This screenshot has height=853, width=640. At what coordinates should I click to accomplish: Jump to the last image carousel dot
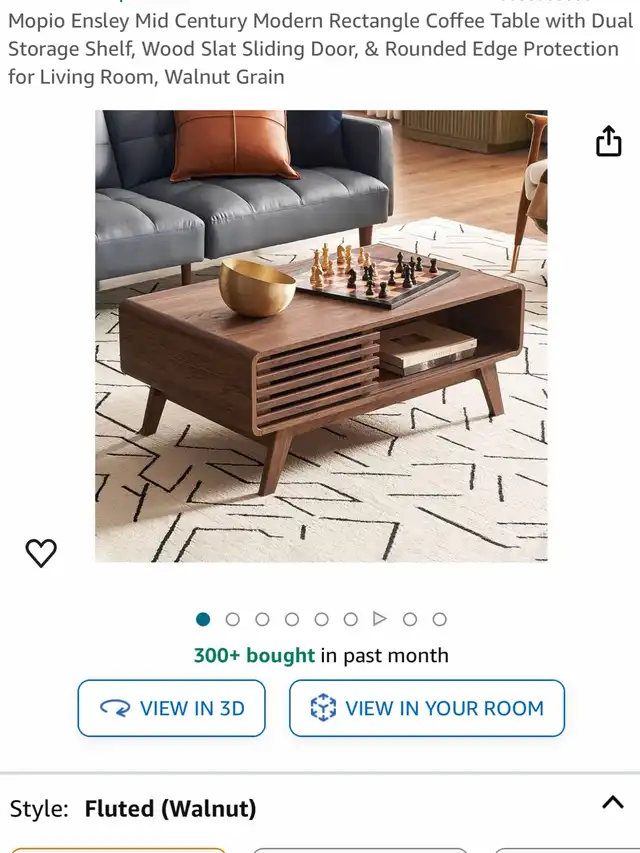click(x=440, y=619)
